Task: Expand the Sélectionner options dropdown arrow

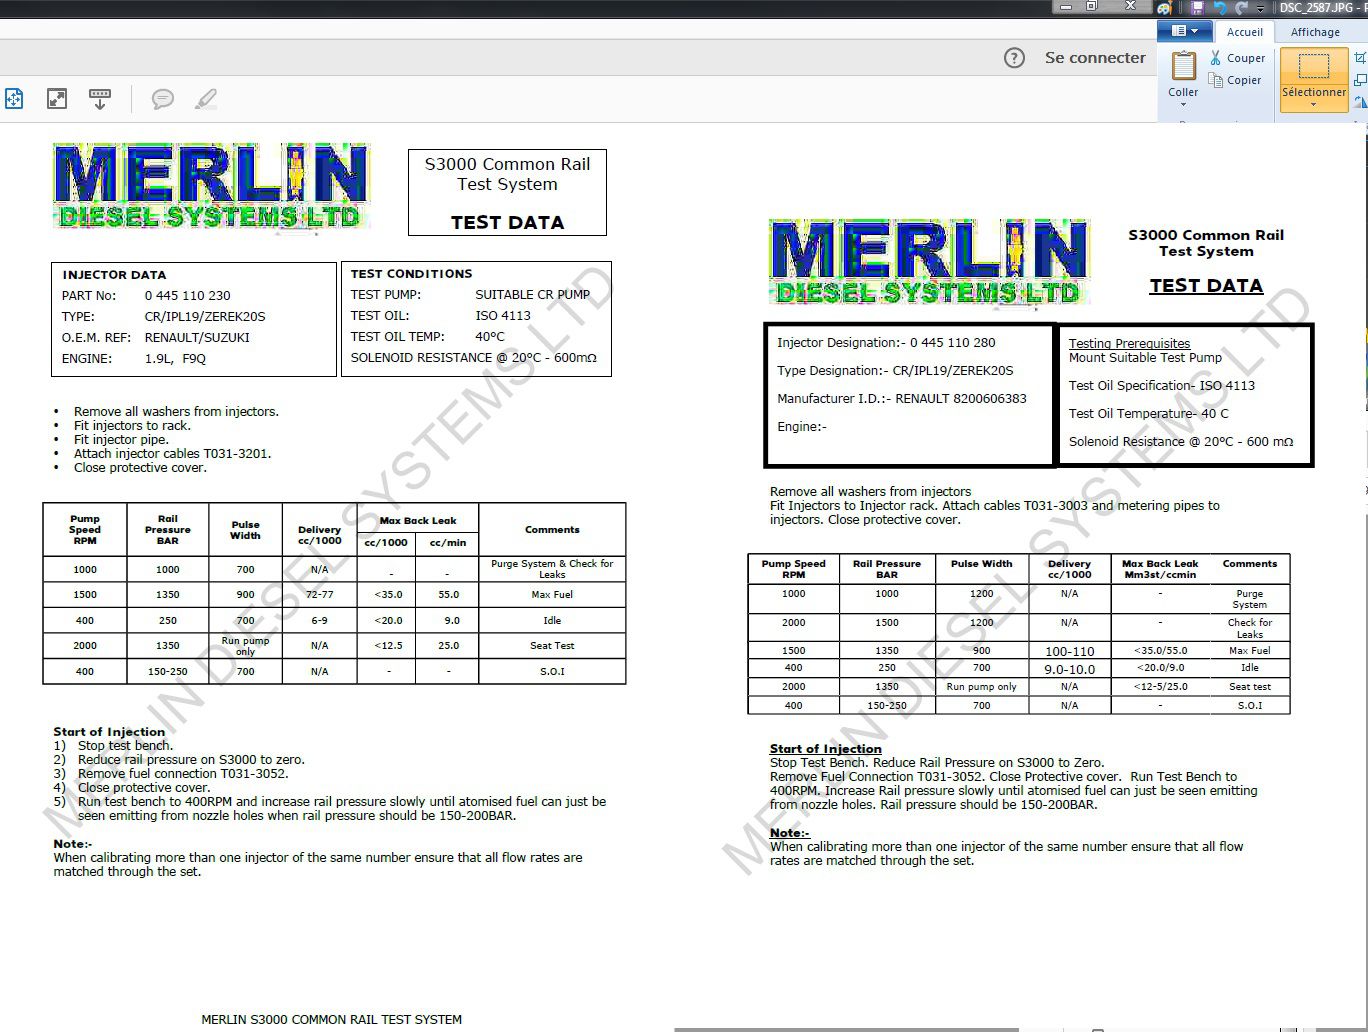Action: click(1314, 104)
